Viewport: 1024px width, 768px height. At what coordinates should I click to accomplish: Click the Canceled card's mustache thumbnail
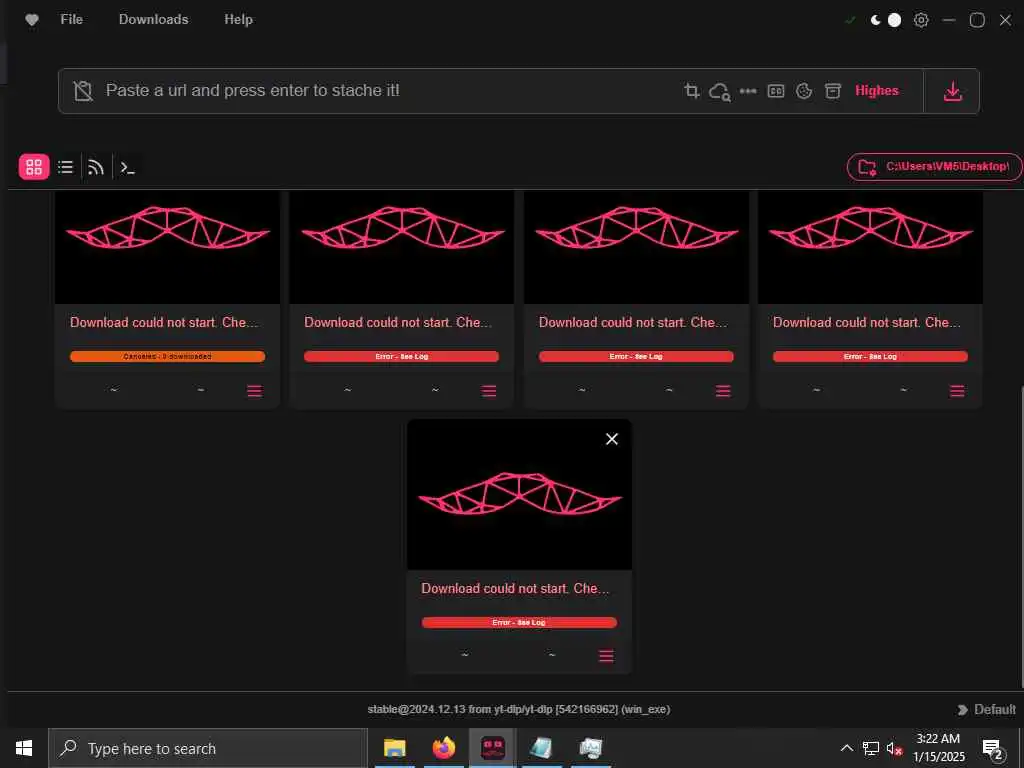[x=167, y=247]
